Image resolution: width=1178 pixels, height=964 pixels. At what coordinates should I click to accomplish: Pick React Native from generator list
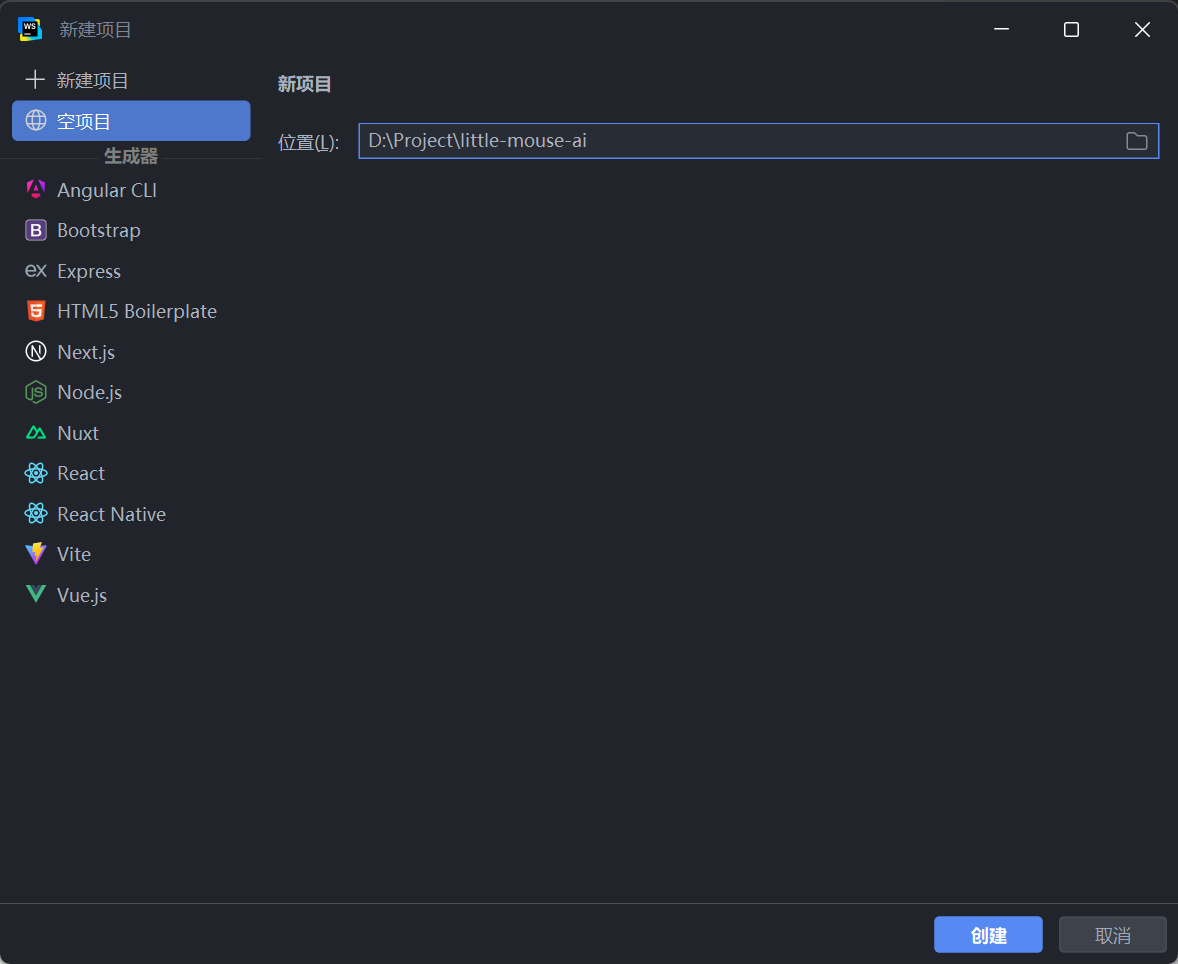(131, 514)
